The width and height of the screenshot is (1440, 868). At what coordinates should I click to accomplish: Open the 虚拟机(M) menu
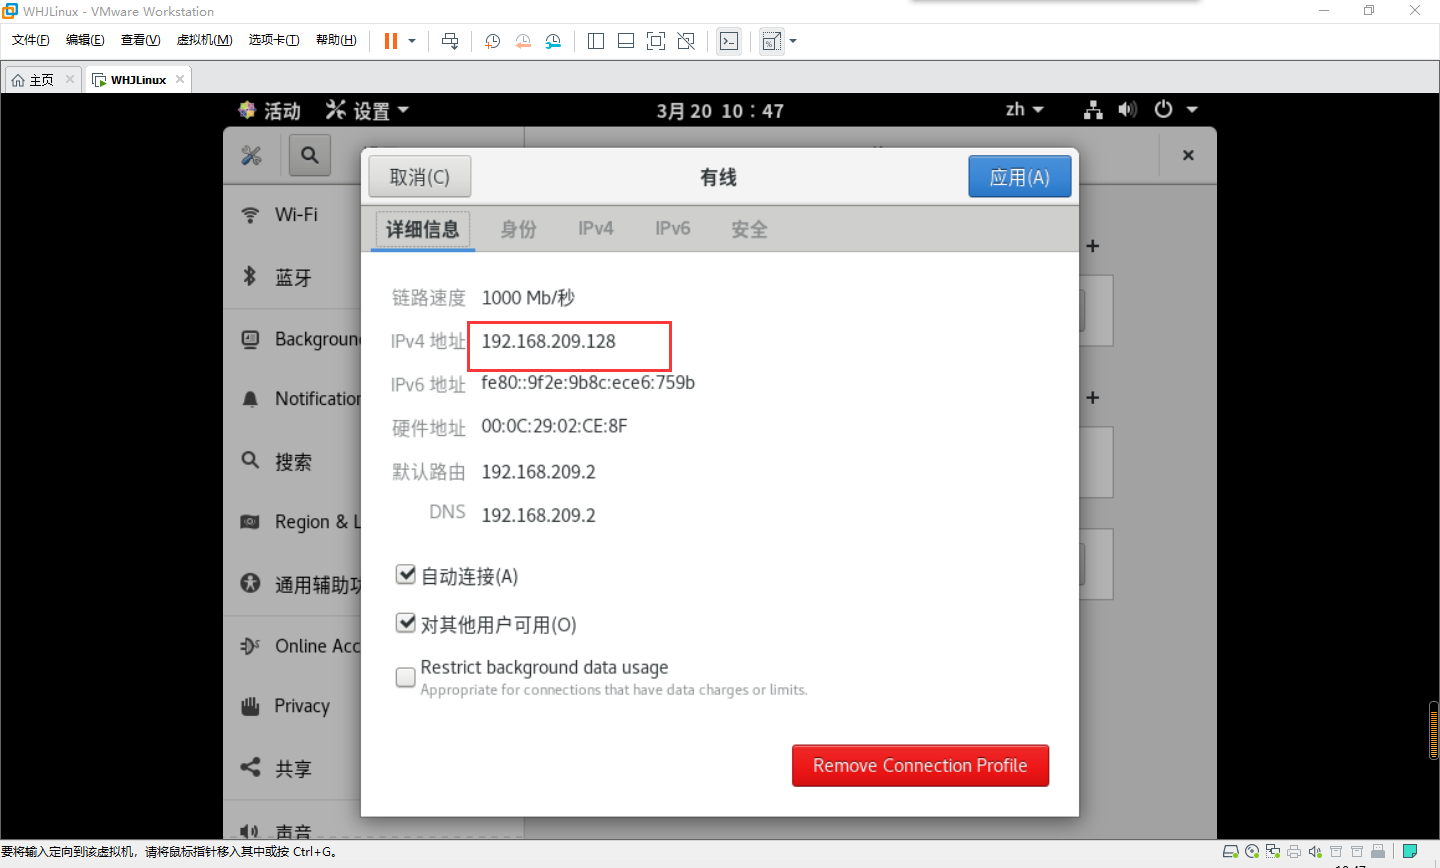tap(204, 40)
